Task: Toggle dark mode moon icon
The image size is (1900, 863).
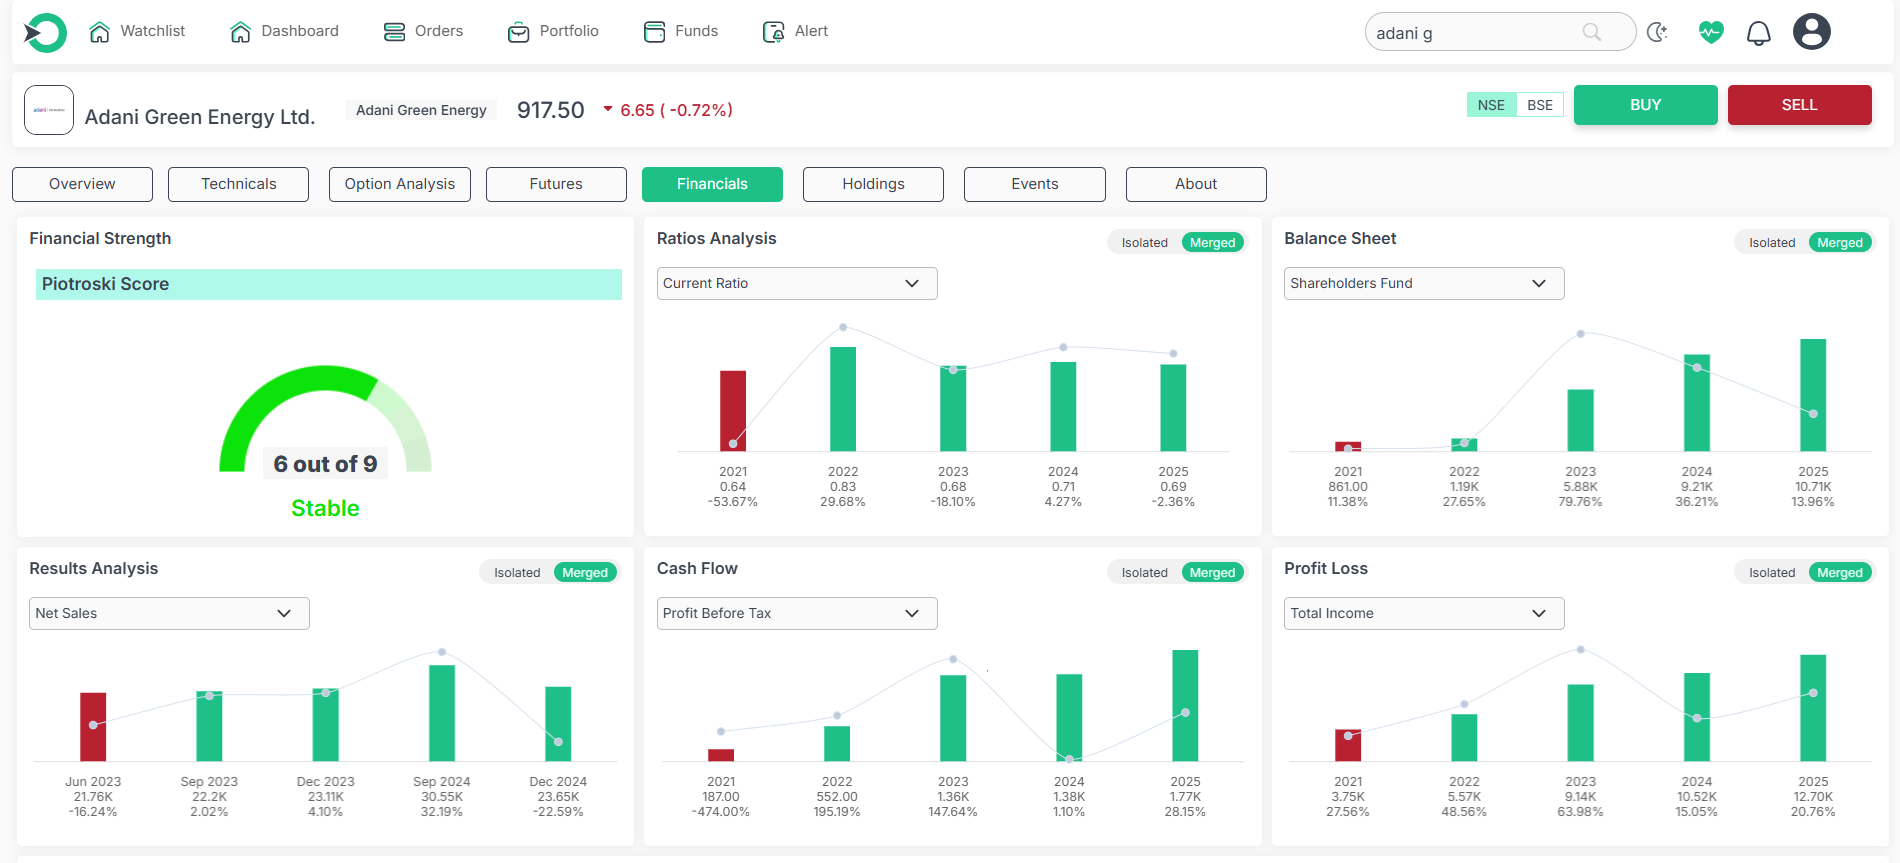Action: pos(1657,32)
